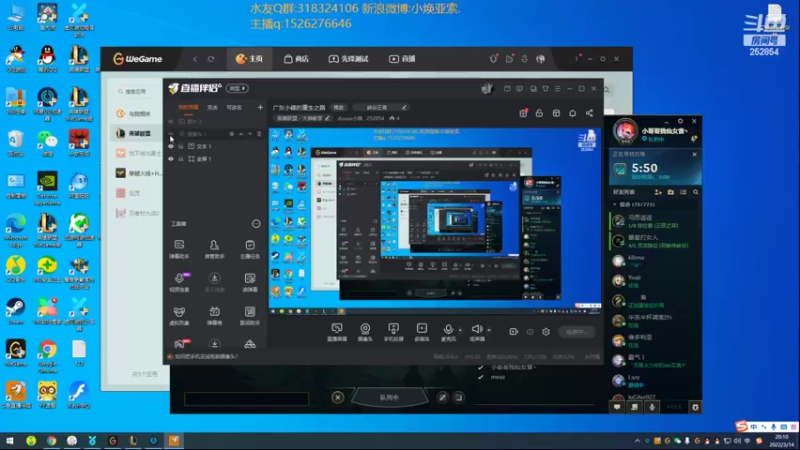Open the gift box icon with red badge
Viewport: 800px width, 450px height.
click(x=523, y=113)
